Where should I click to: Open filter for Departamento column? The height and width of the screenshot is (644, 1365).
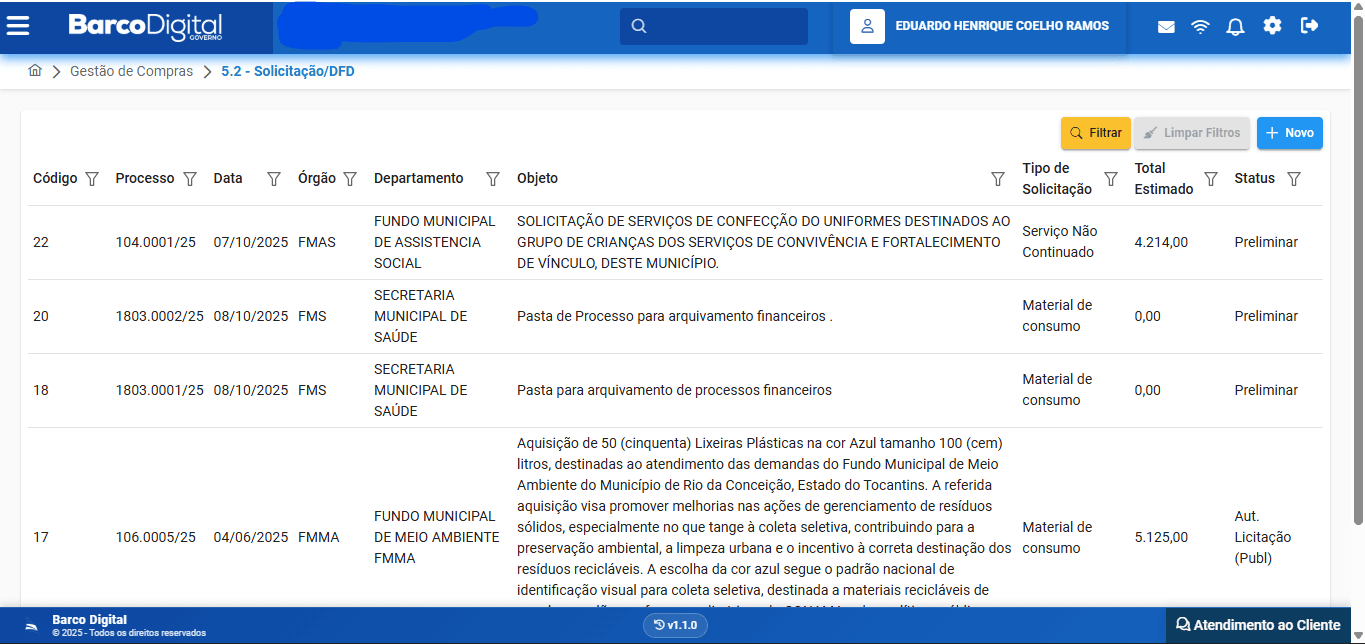492,179
